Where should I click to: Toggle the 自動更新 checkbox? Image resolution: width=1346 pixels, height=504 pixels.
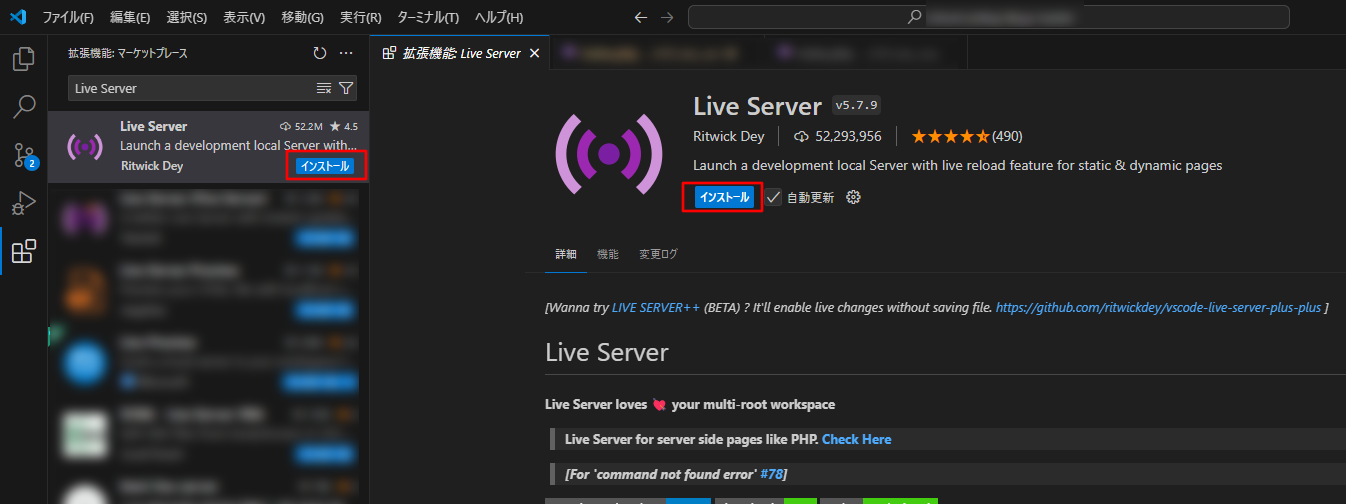coord(774,197)
